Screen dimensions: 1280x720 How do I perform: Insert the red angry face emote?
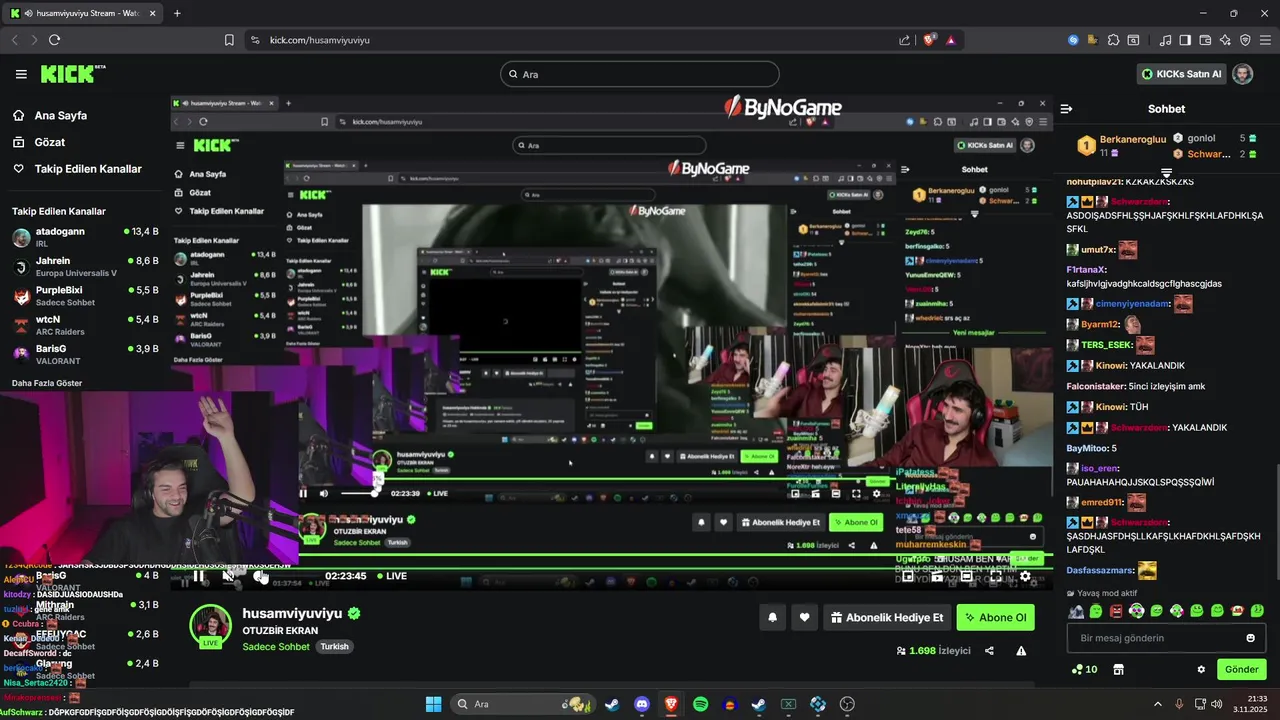click(1116, 611)
